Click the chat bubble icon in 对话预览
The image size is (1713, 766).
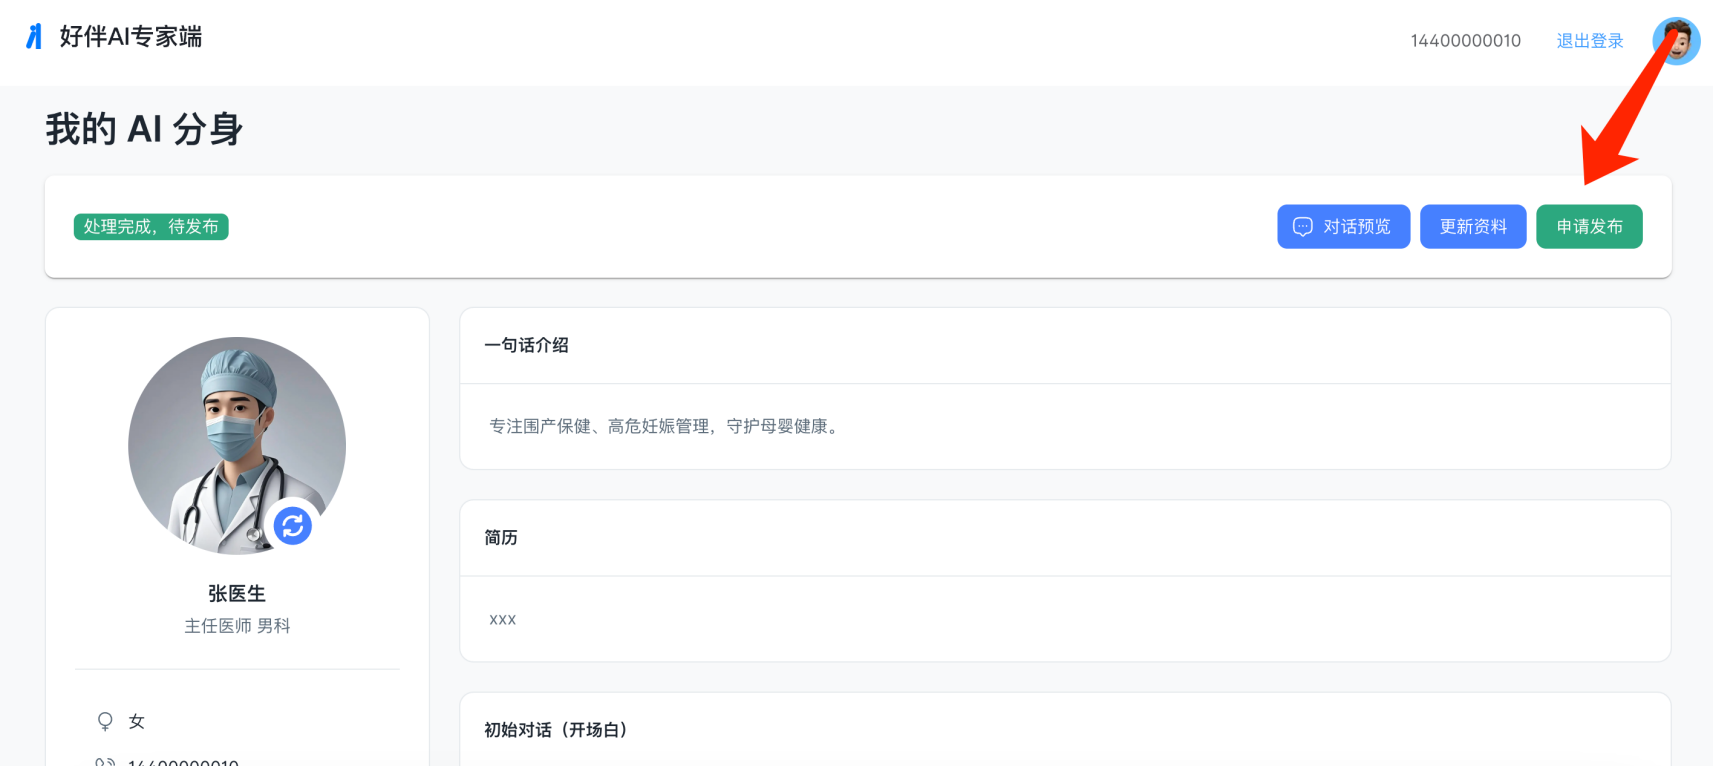coord(1302,227)
